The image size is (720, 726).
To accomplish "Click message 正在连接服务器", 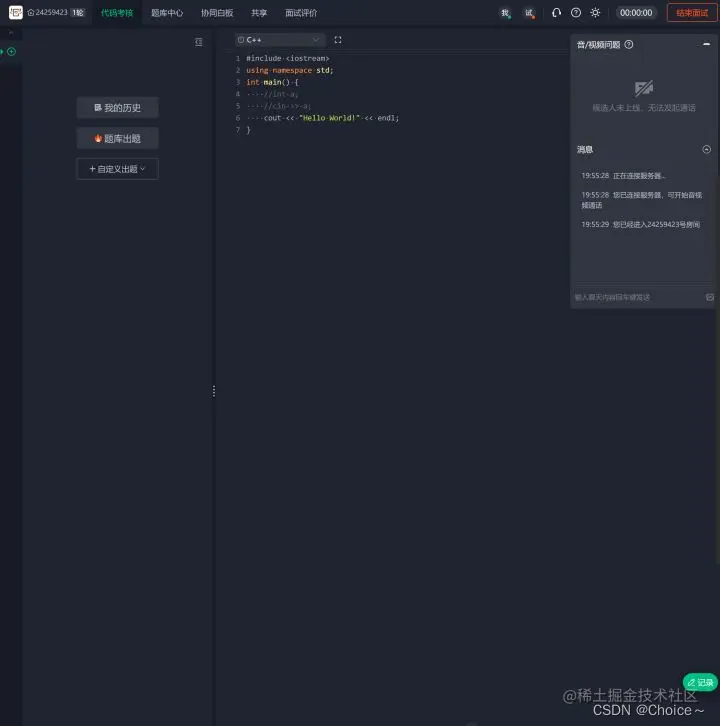I will pyautogui.click(x=624, y=175).
